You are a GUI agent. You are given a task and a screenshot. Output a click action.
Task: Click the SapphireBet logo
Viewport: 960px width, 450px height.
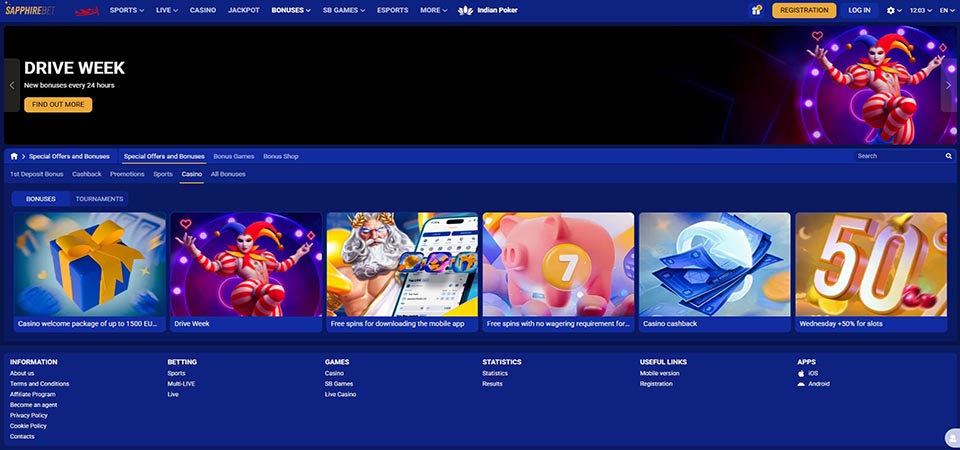31,10
